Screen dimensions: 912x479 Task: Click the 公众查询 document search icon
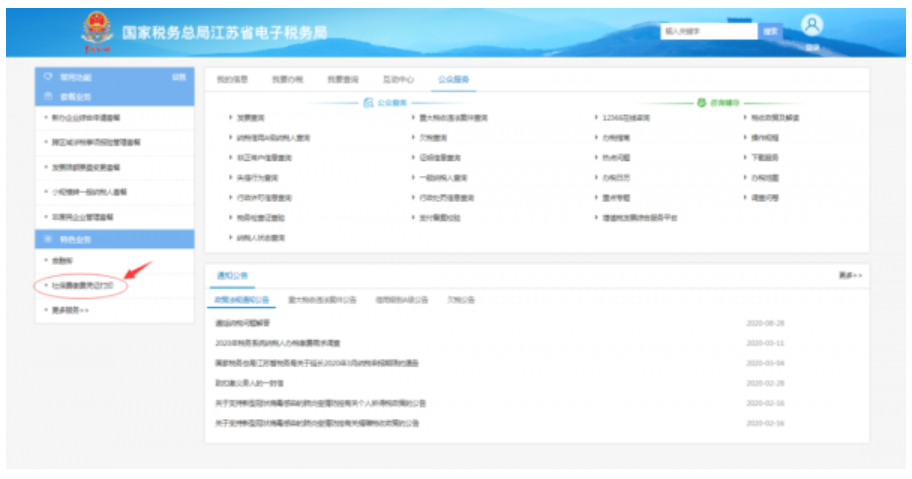368,102
